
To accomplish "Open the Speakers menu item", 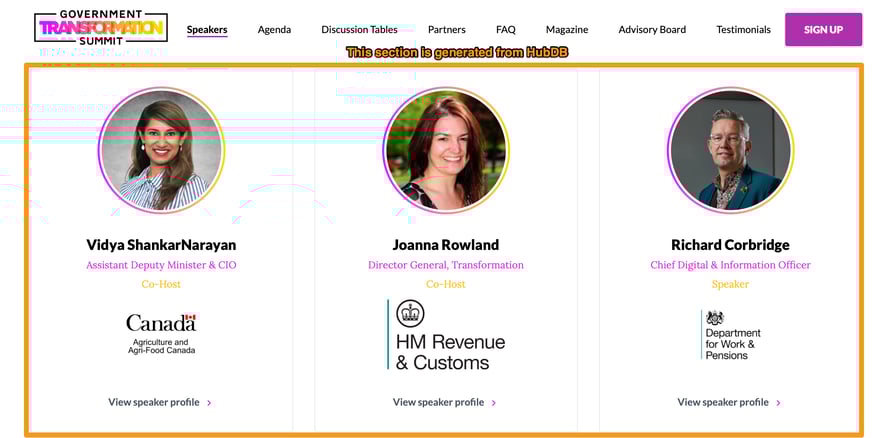I will (207, 29).
